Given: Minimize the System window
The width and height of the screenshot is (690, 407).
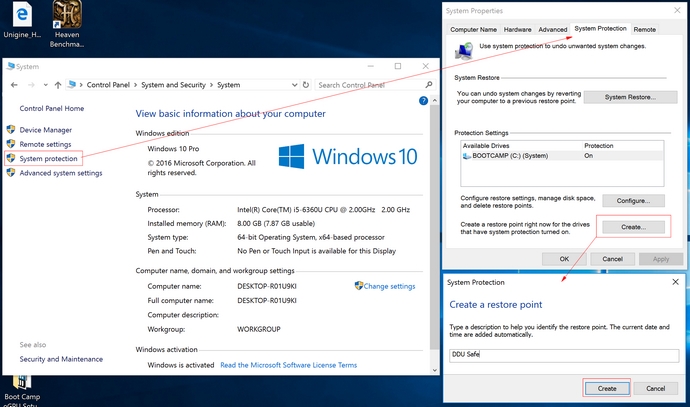Looking at the screenshot, I should coord(371,66).
